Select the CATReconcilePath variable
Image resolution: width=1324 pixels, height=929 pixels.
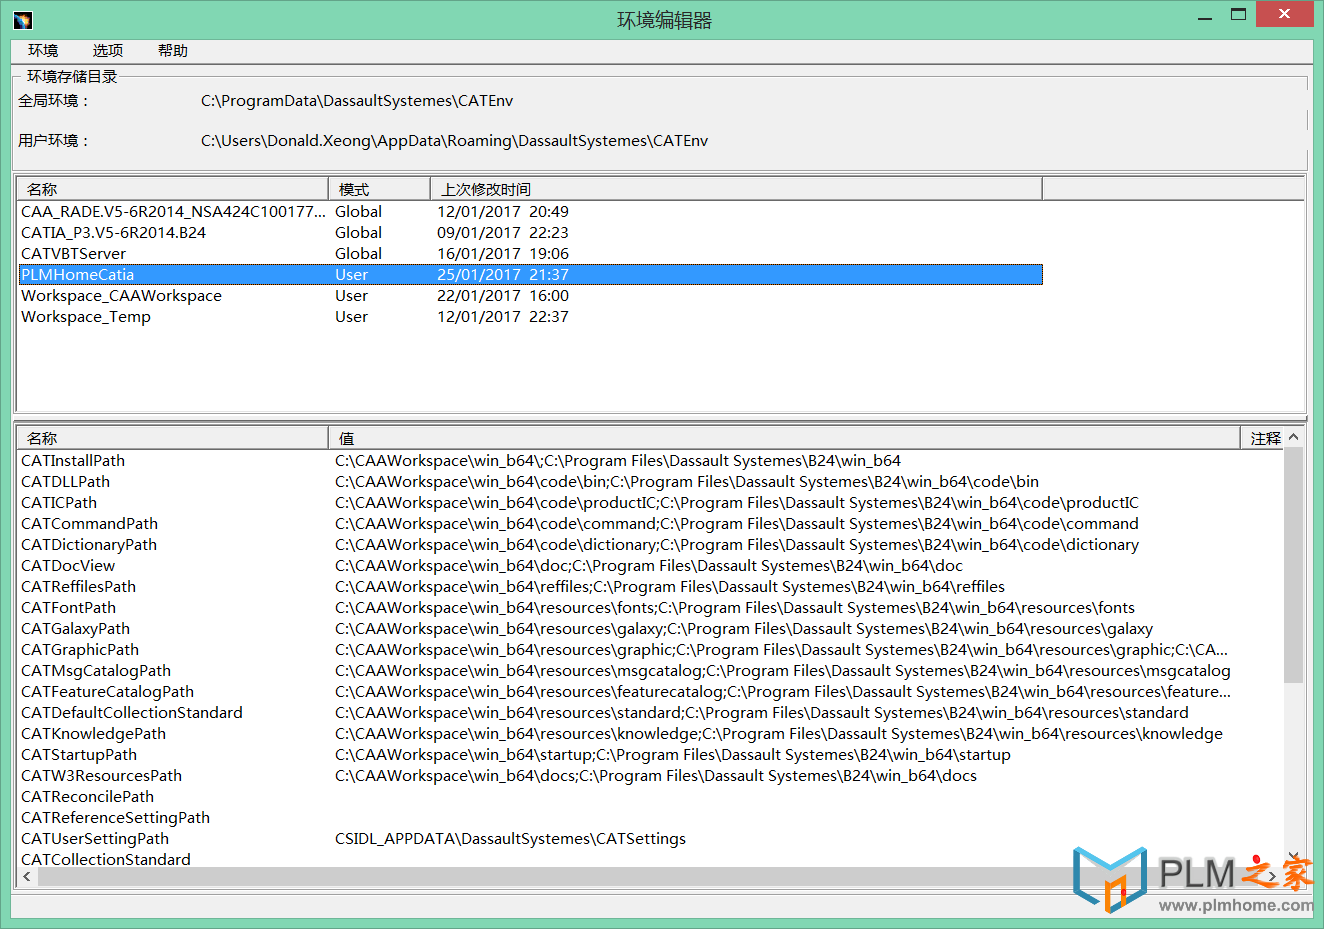[x=87, y=797]
